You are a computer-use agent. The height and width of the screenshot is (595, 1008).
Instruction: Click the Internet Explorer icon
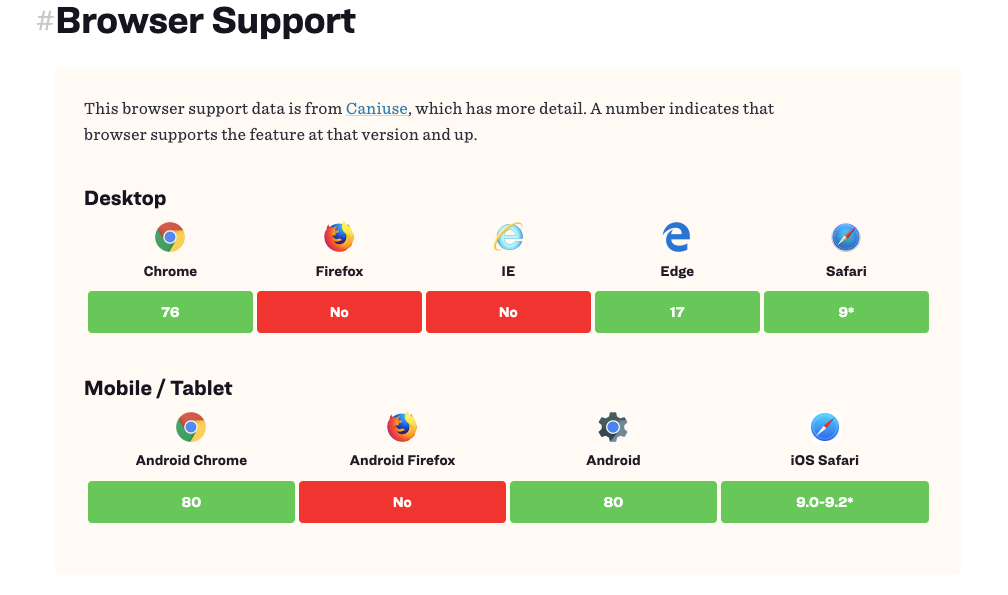(x=508, y=237)
